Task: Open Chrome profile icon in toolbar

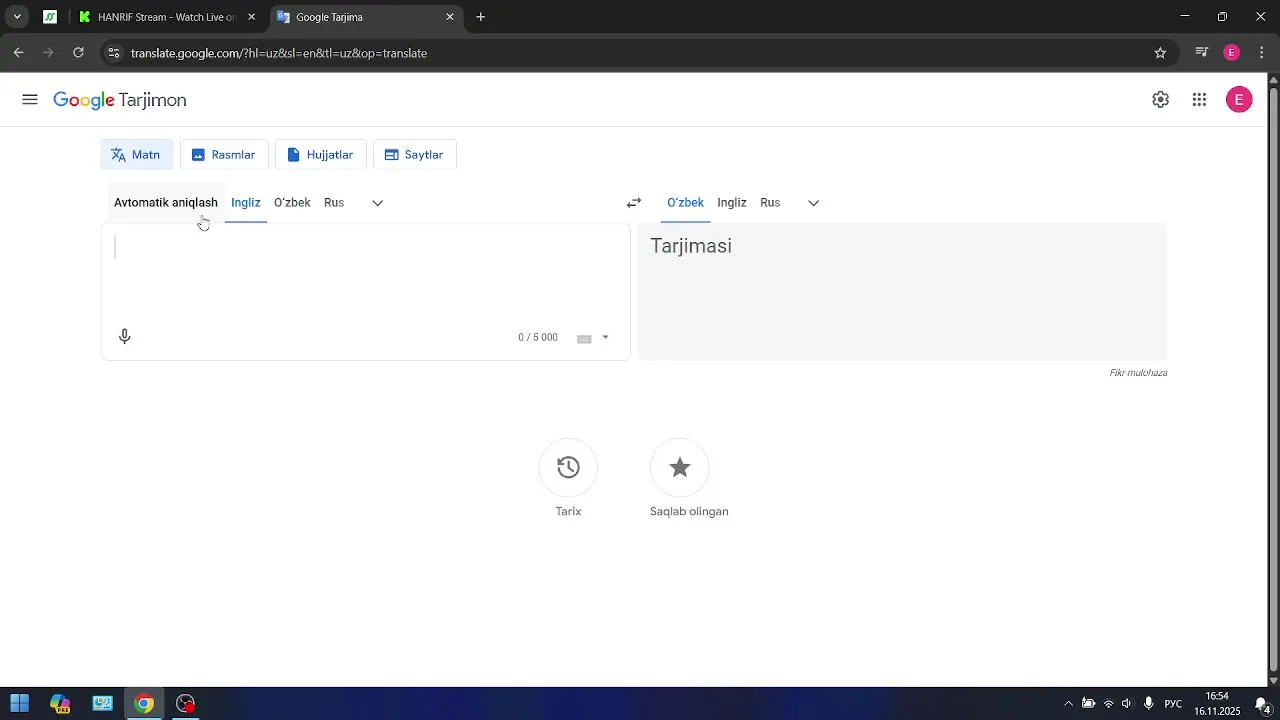Action: pos(1232,53)
